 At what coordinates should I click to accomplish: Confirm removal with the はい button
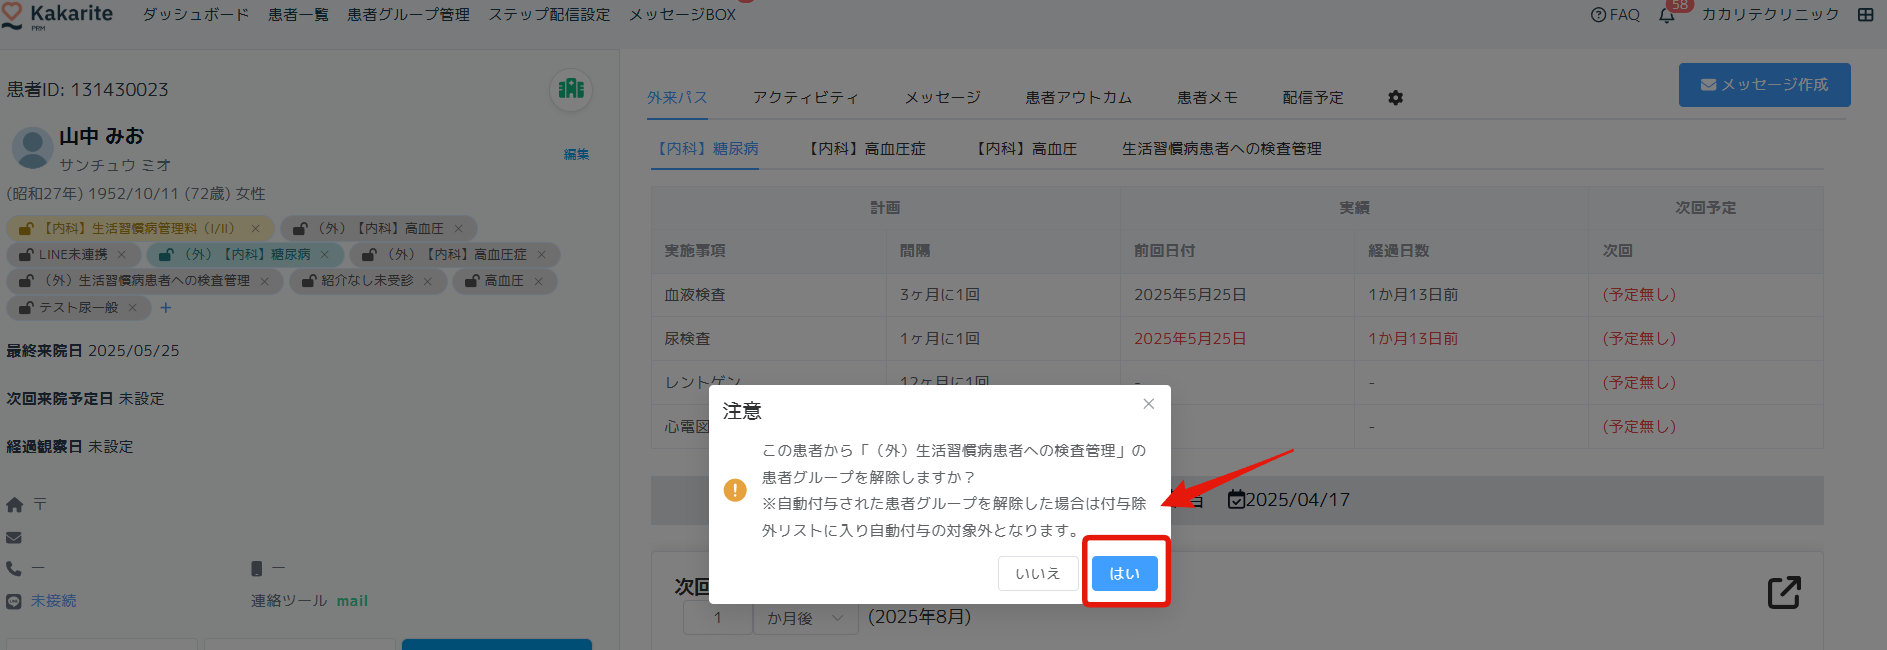(1124, 573)
